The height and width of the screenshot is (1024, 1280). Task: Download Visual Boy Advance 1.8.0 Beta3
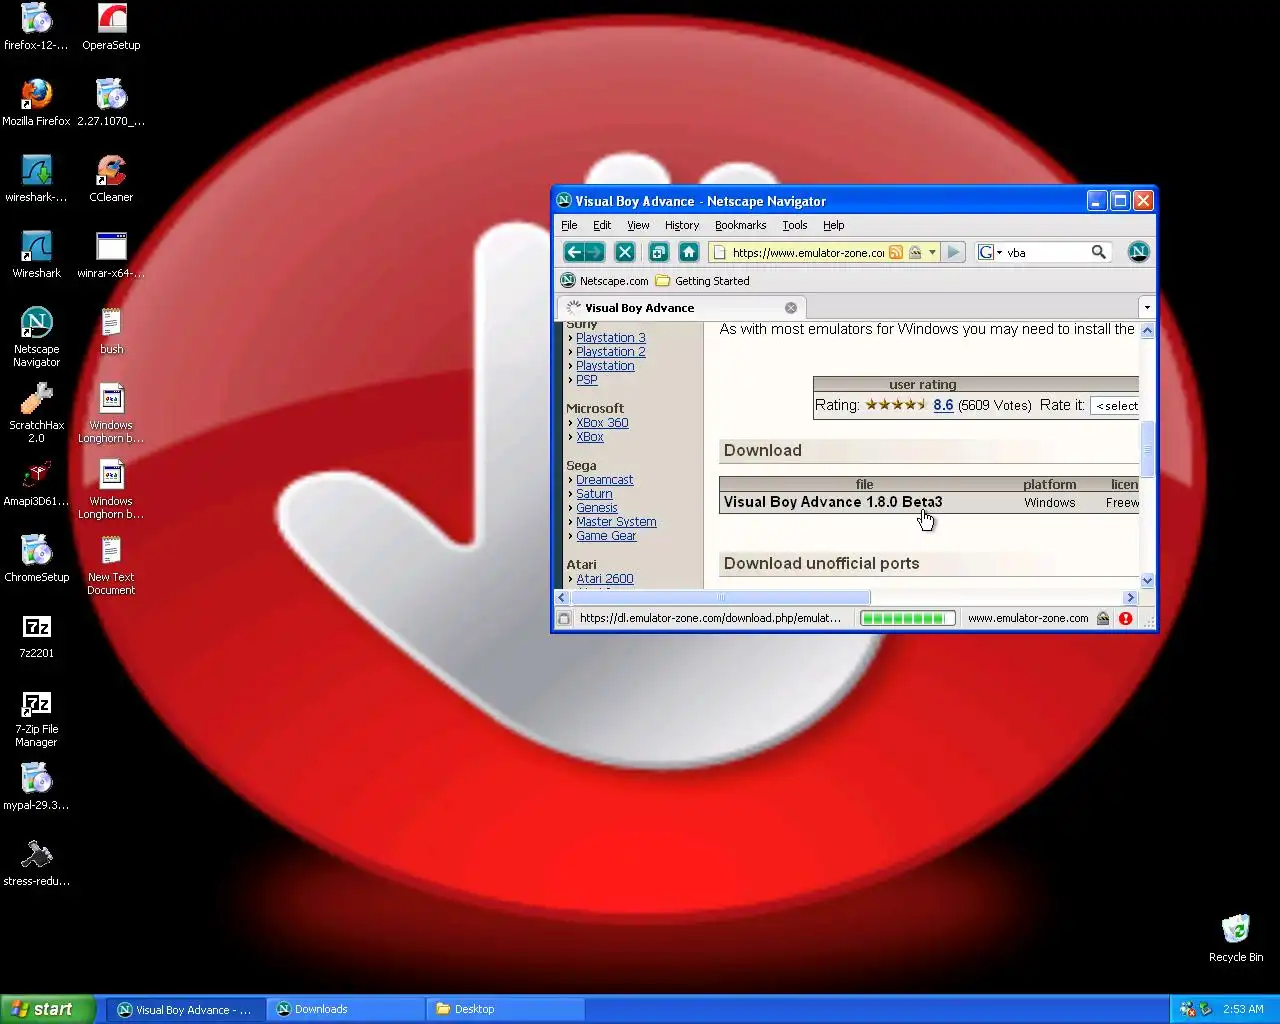coord(833,502)
